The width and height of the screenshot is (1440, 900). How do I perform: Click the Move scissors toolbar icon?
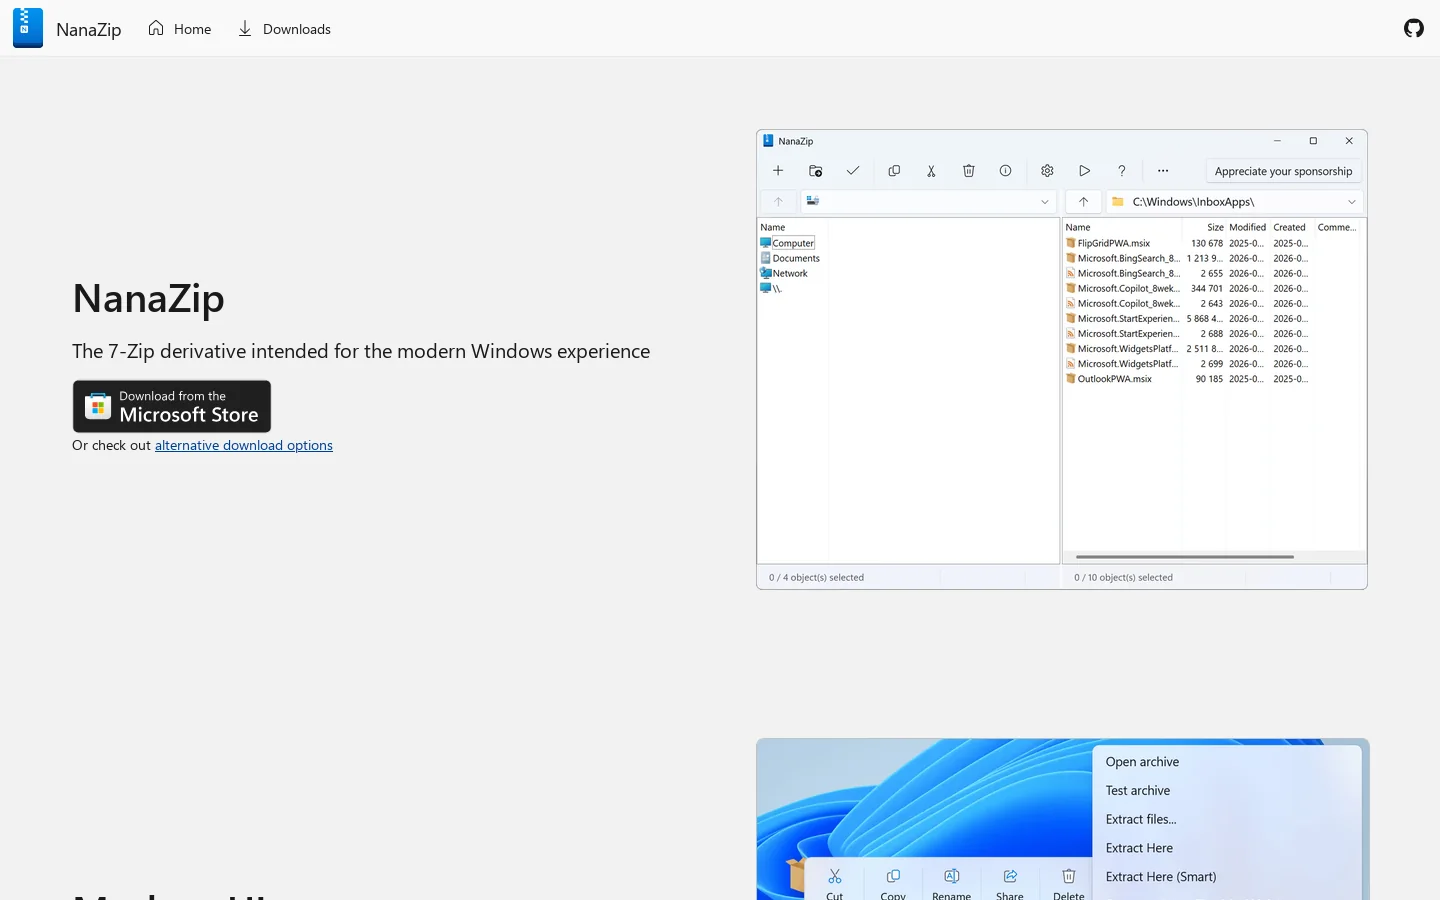coord(931,171)
